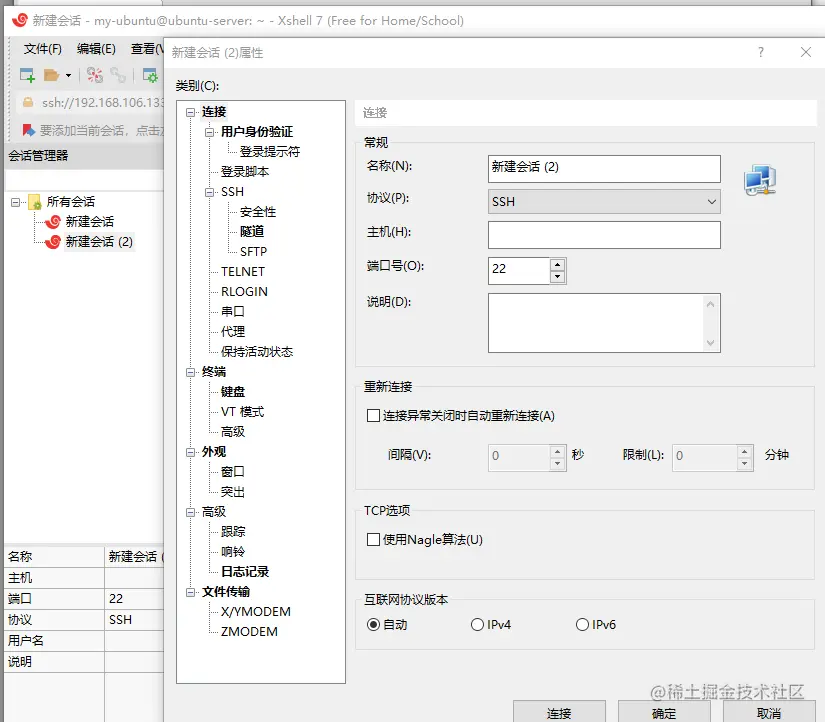Screen dimensions: 825x722
Task: Open the 协议(P) SSH dropdown
Action: (604, 202)
